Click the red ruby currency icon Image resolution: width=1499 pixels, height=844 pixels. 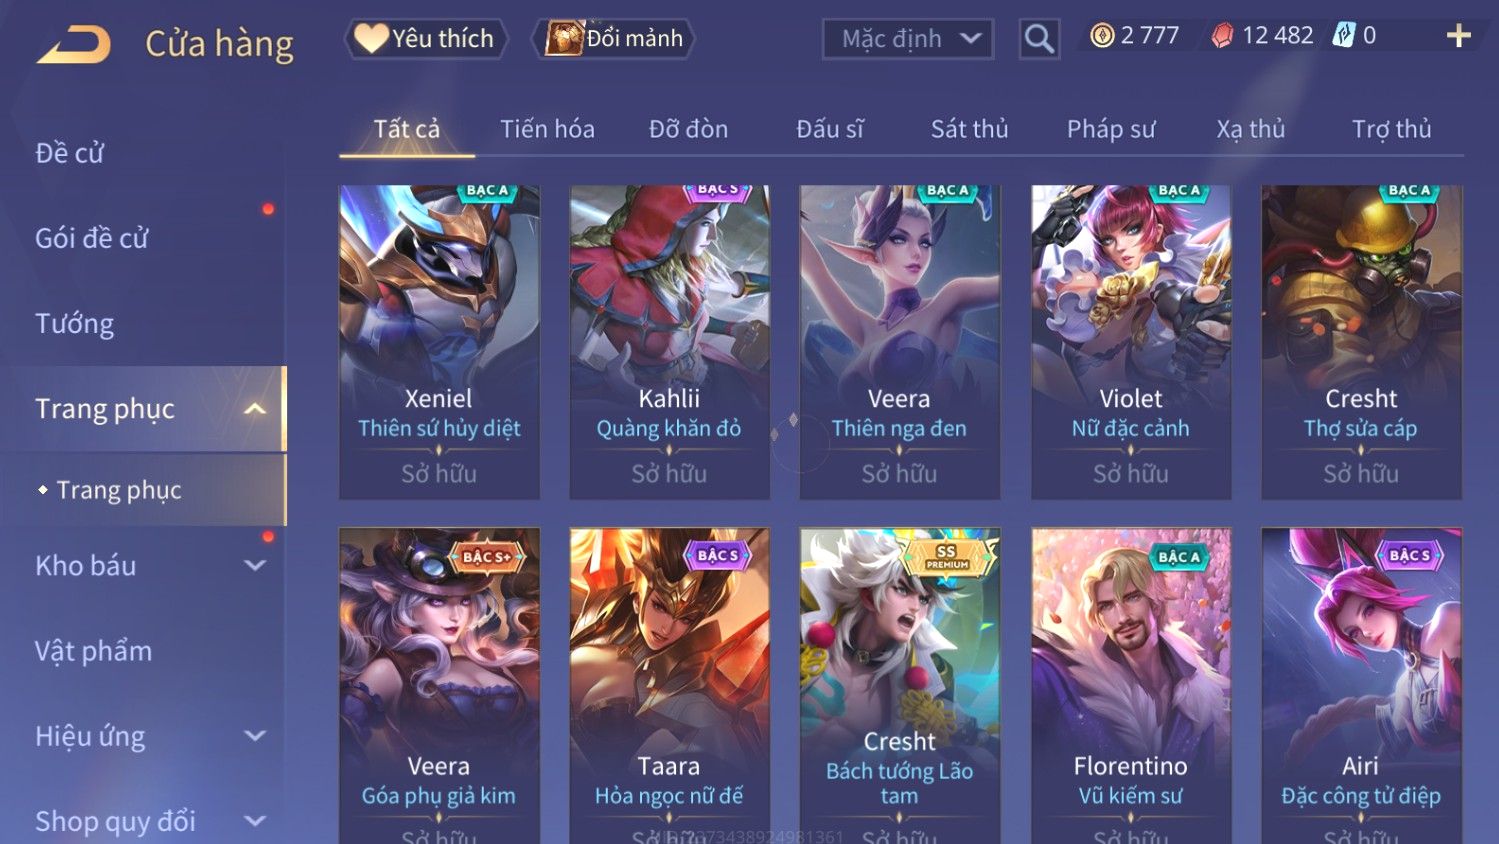tap(1222, 36)
